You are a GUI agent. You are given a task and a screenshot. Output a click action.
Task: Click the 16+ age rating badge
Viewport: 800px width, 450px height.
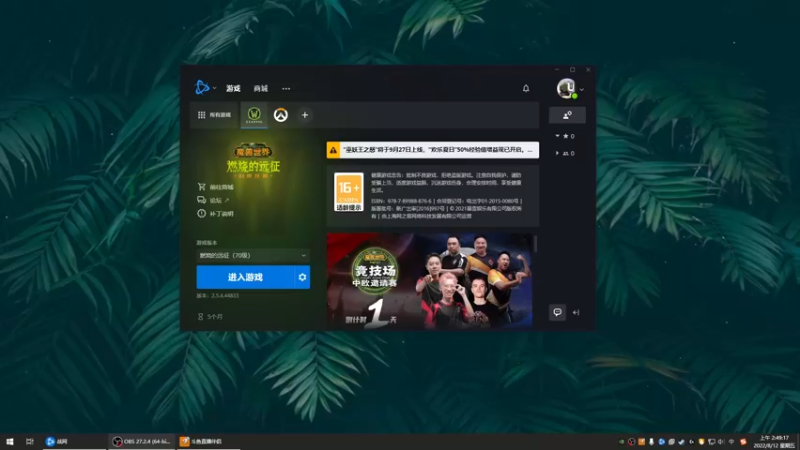pos(349,192)
